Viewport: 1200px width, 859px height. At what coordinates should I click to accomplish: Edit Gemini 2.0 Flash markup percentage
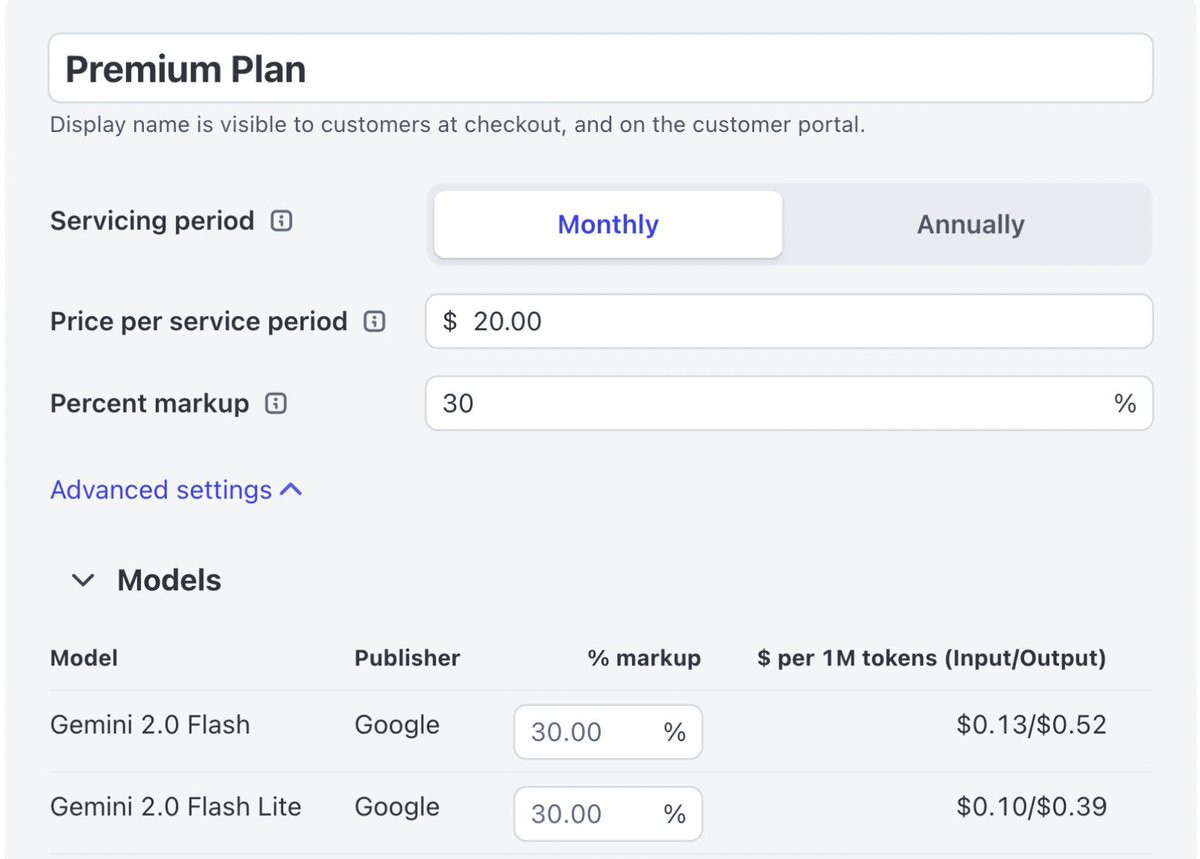[590, 732]
